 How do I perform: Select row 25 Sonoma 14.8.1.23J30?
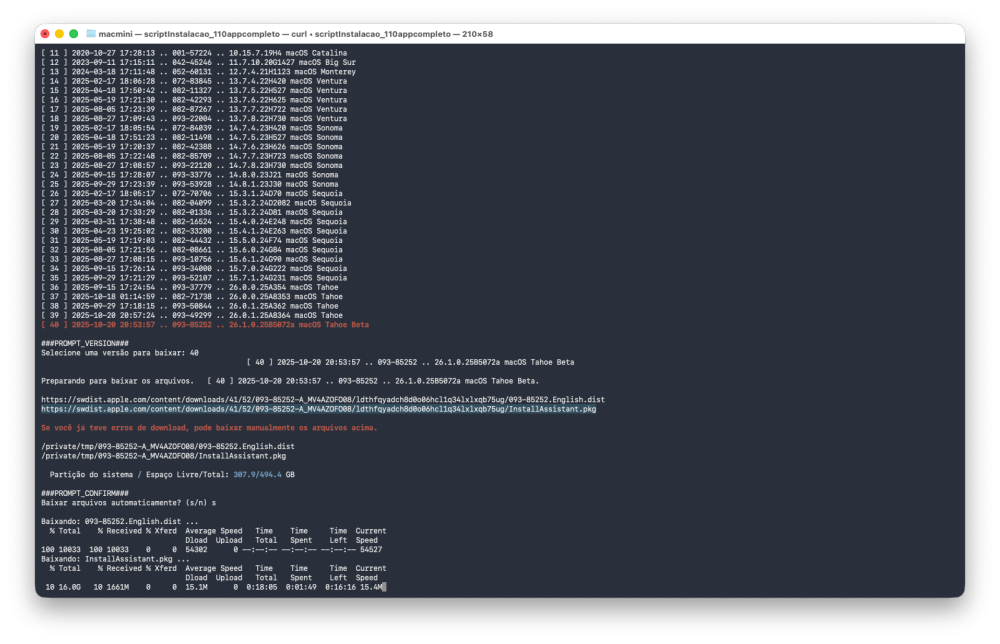(189, 184)
